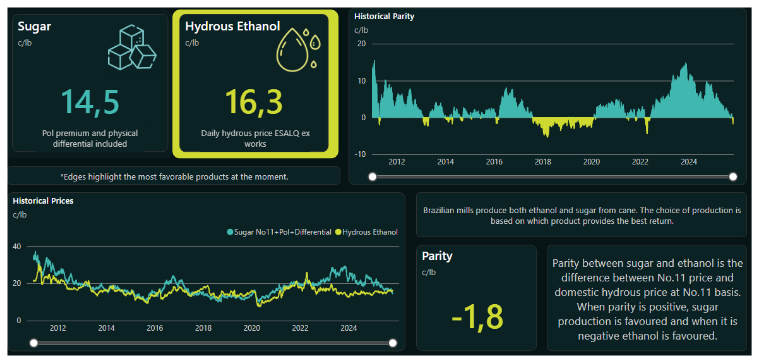Viewport: 762px width, 364px height.
Task: Click the Sugar No11+Pol+Differential legend label
Action: pos(282,232)
